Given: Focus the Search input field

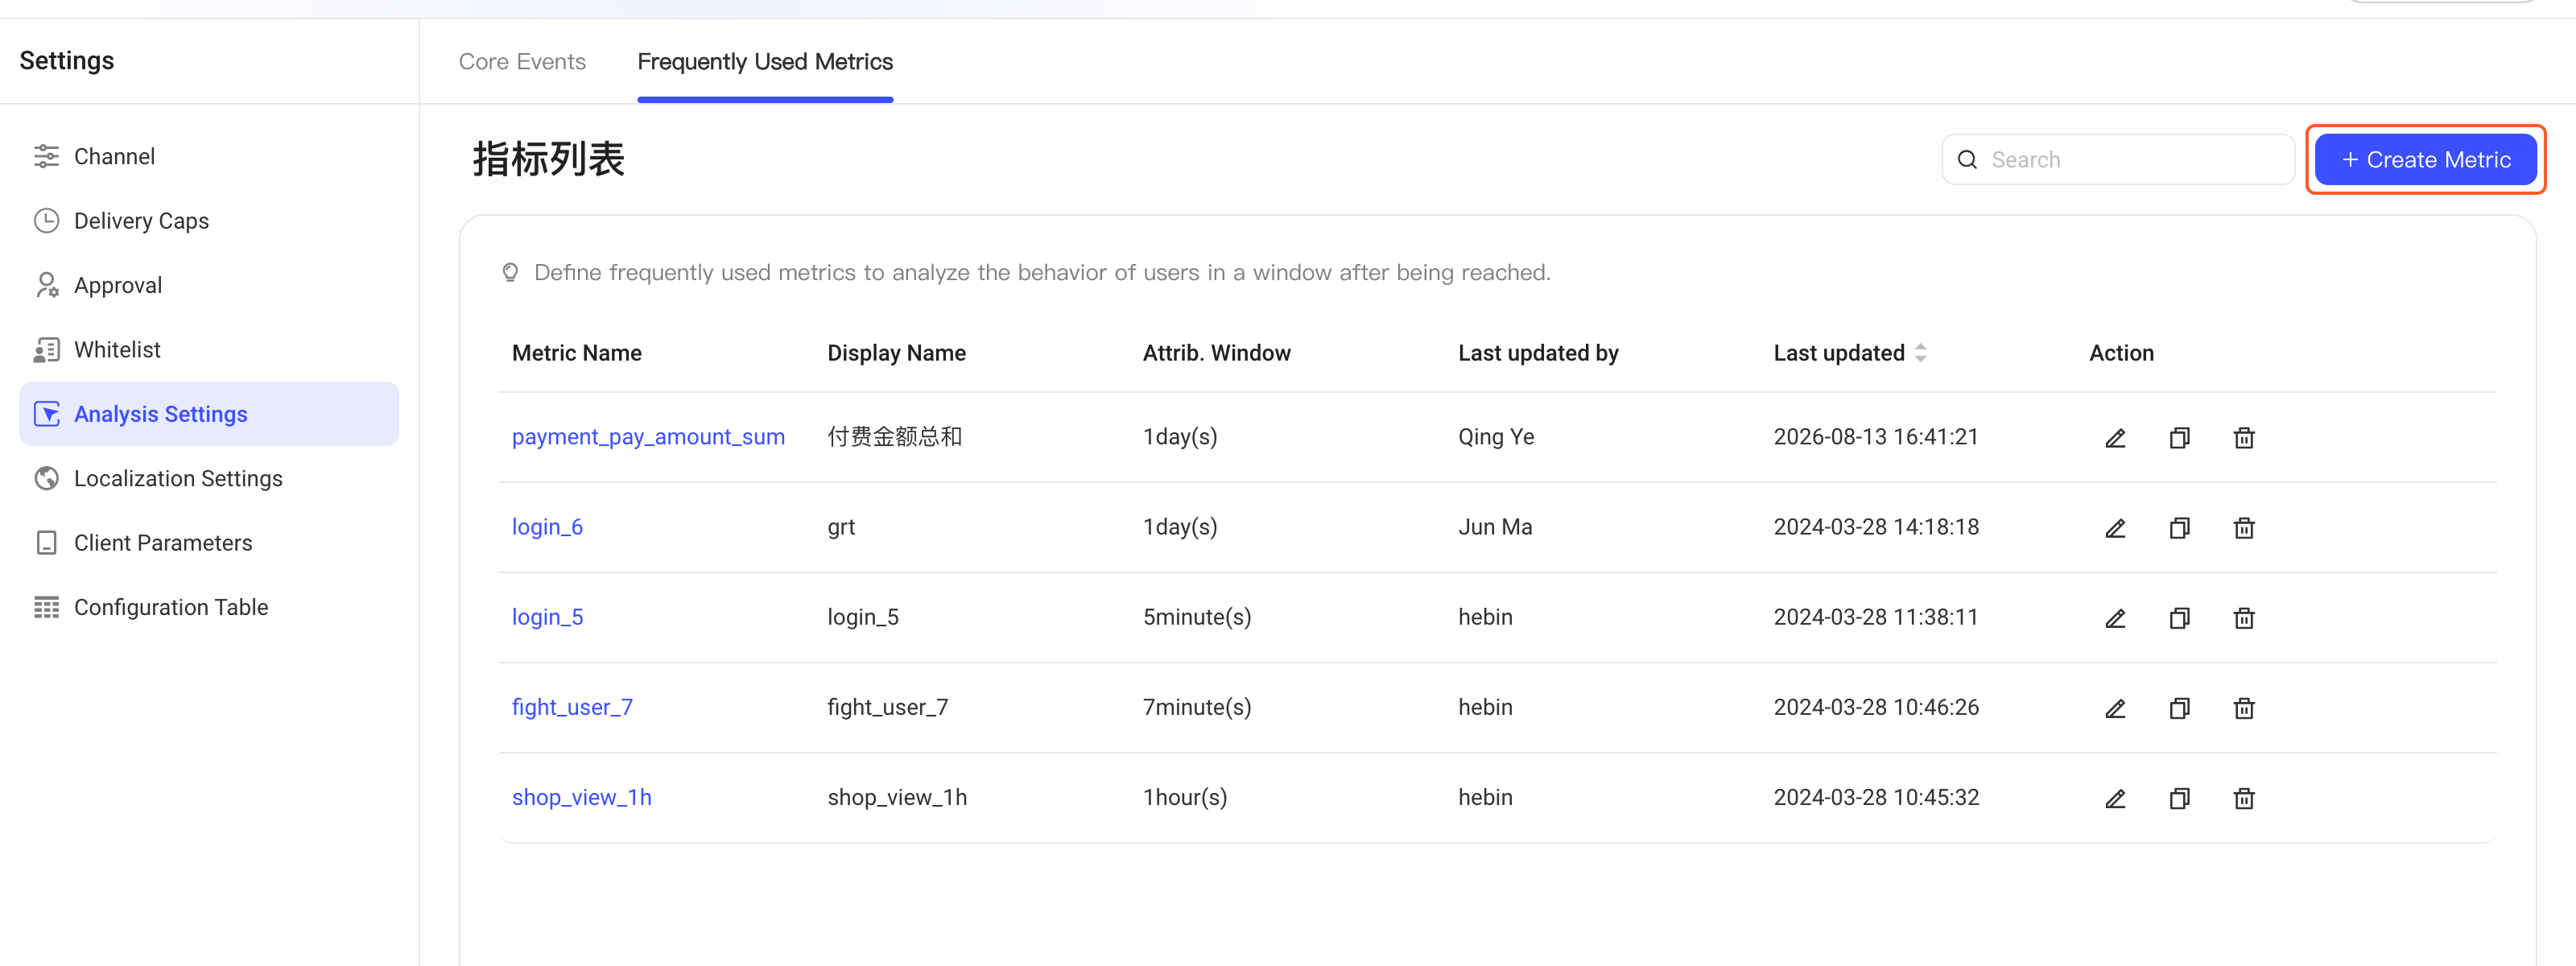Looking at the screenshot, I should (2117, 160).
